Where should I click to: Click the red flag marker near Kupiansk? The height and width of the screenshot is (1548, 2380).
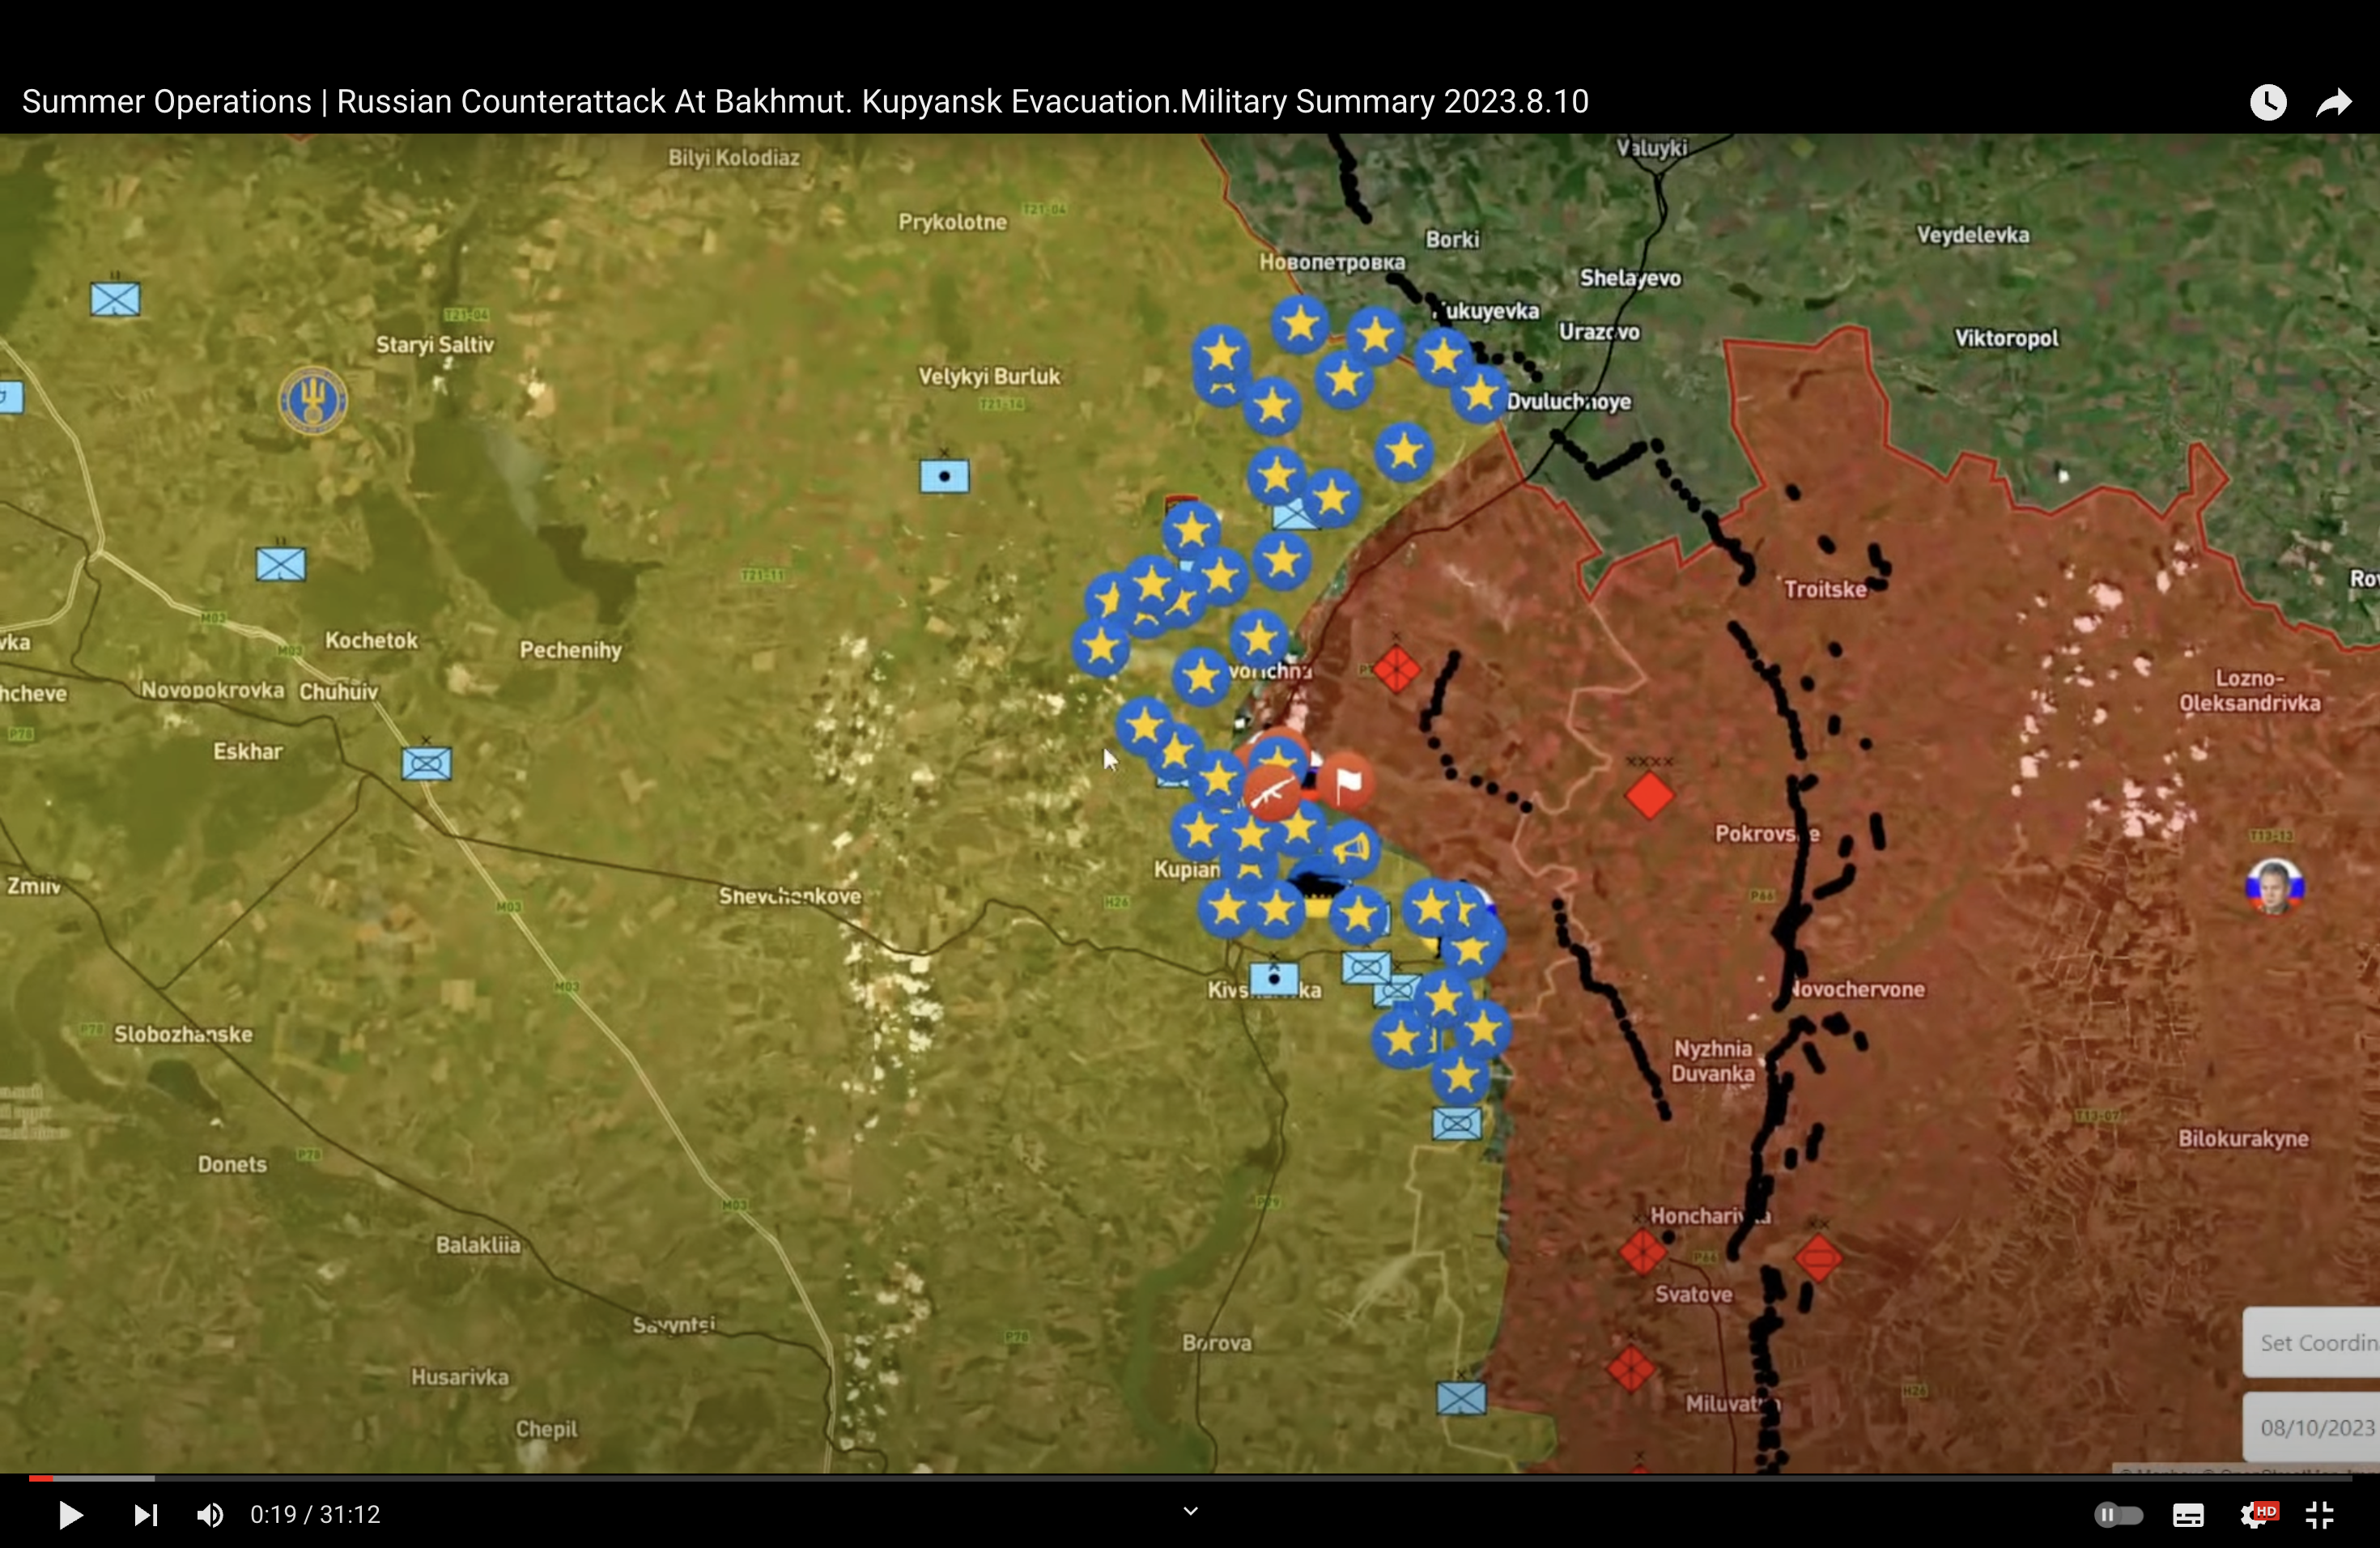(x=1347, y=782)
